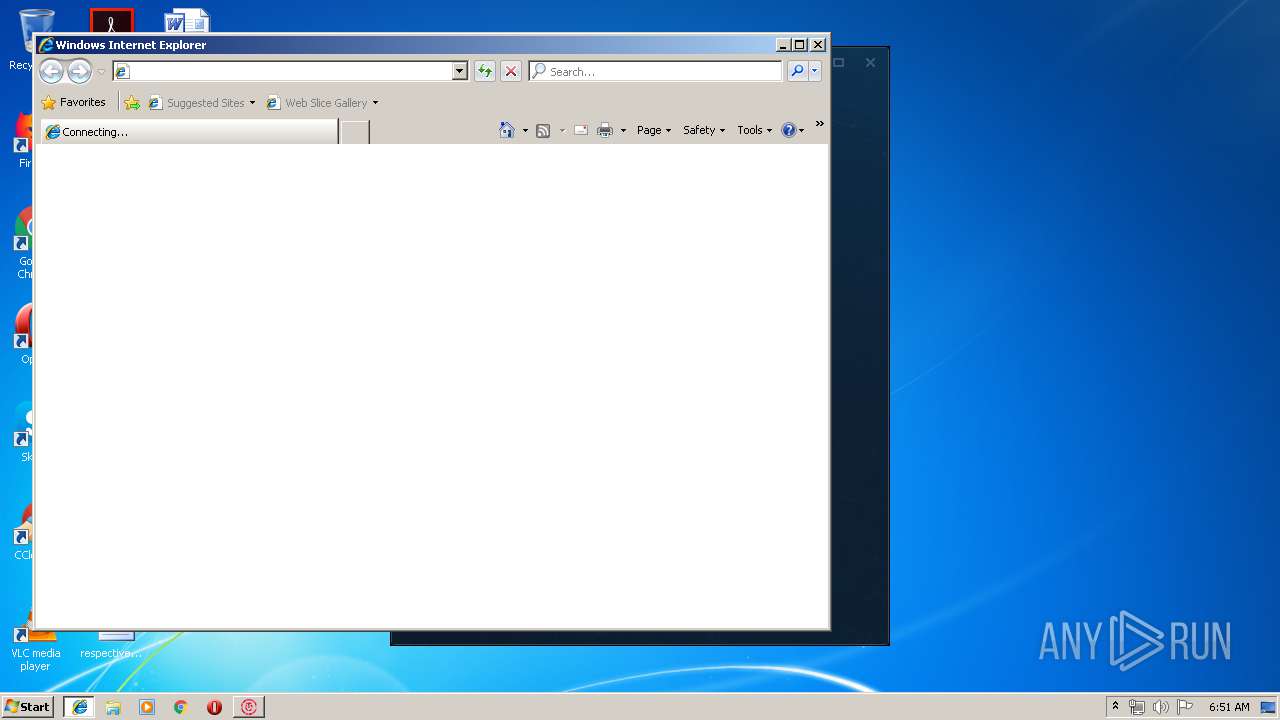Select the Connecting... tab
This screenshot has width=1280, height=720.
(x=188, y=132)
